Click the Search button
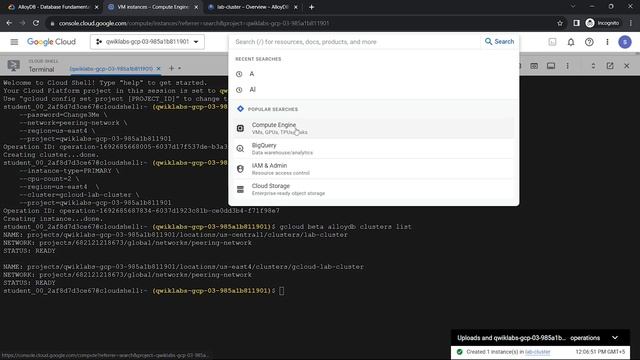The width and height of the screenshot is (640, 360). [499, 42]
